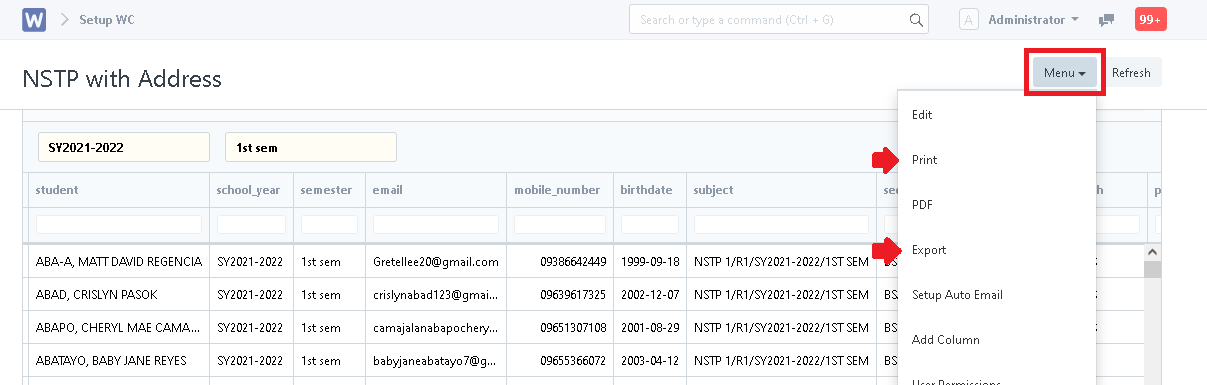This screenshot has width=1207, height=385.
Task: Click the Refresh button
Action: pyautogui.click(x=1131, y=73)
